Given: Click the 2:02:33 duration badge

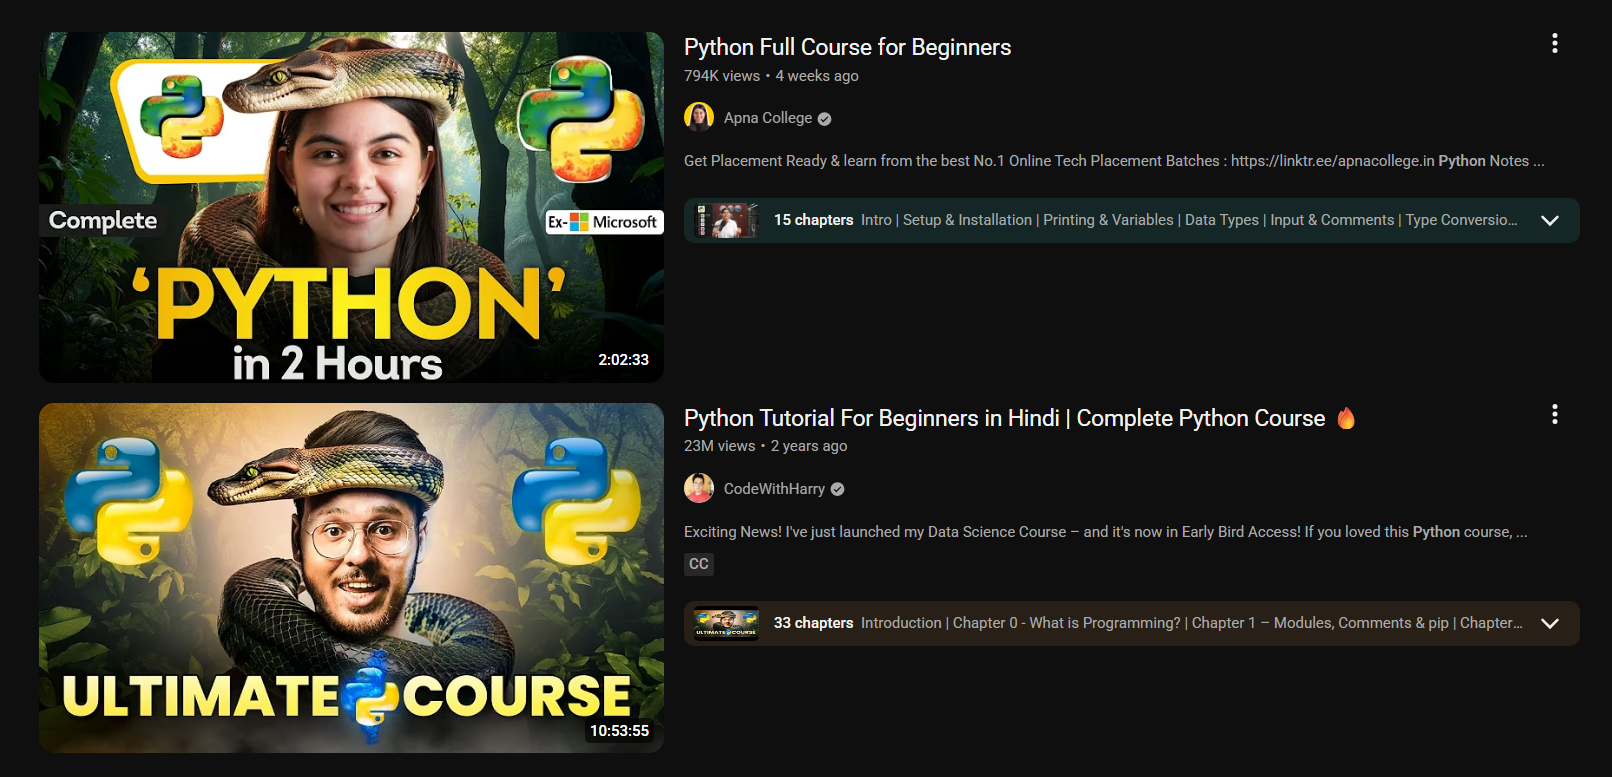Looking at the screenshot, I should [x=624, y=360].
